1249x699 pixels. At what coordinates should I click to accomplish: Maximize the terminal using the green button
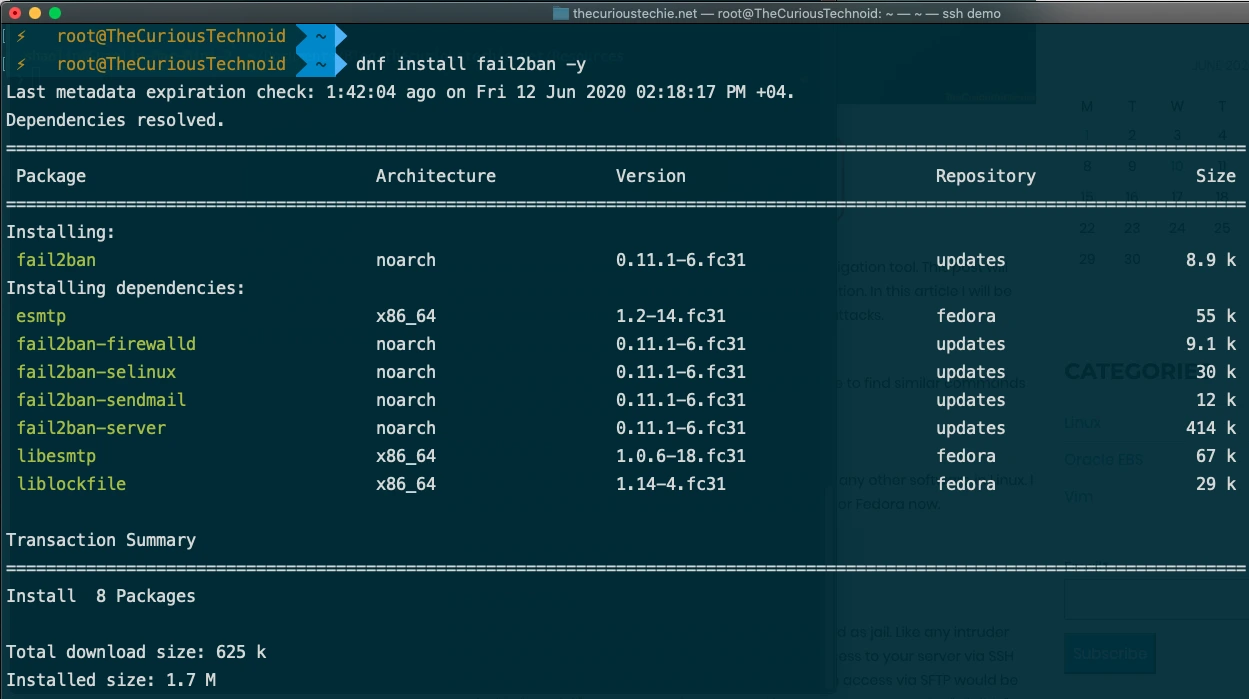click(54, 13)
